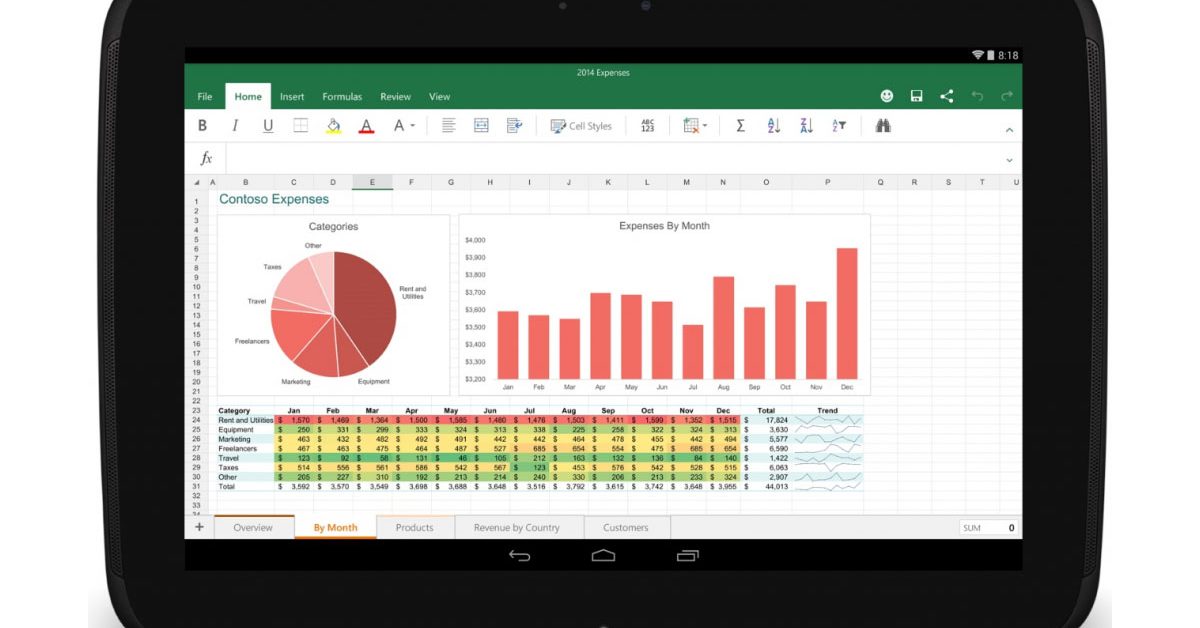Click the Save disk icon

coord(916,96)
